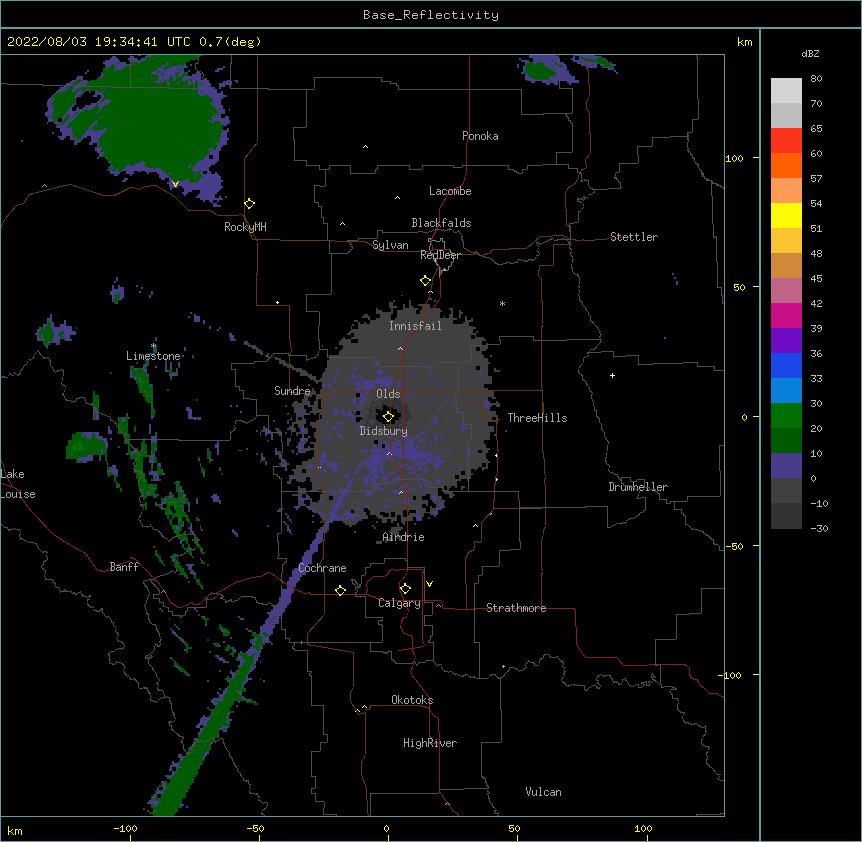Click the -30 value in dBZ legend

(819, 529)
